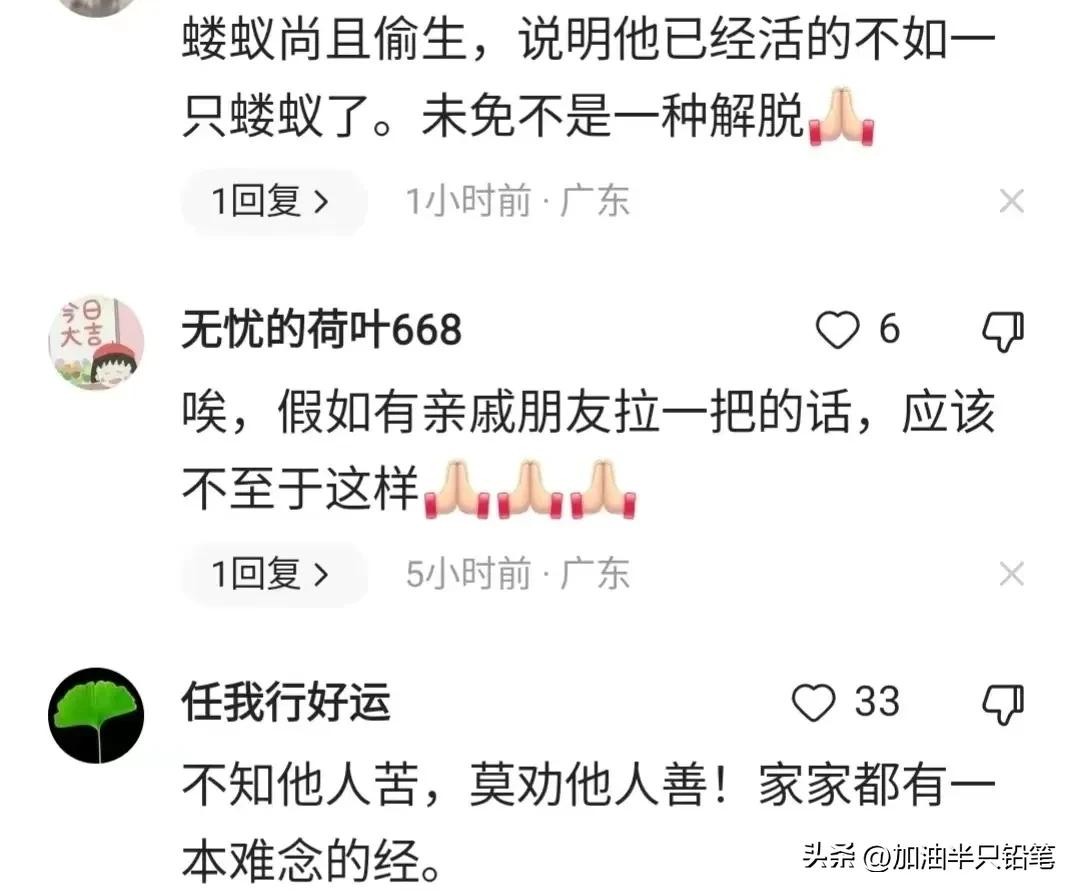Open the green ginkgo leaf avatar
The height and width of the screenshot is (894, 1080).
[x=96, y=715]
